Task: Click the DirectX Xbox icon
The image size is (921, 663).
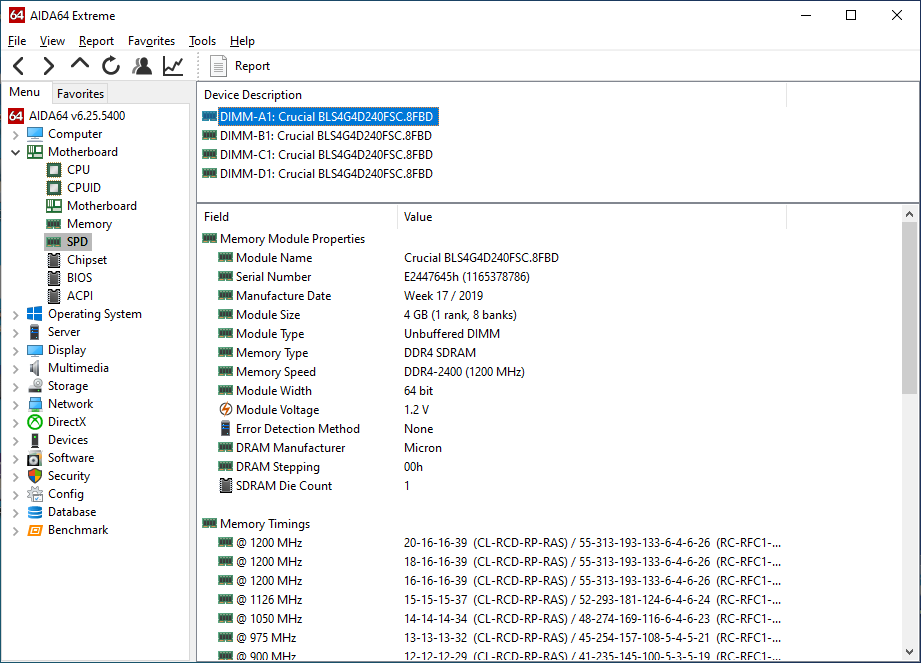Action: coord(35,422)
